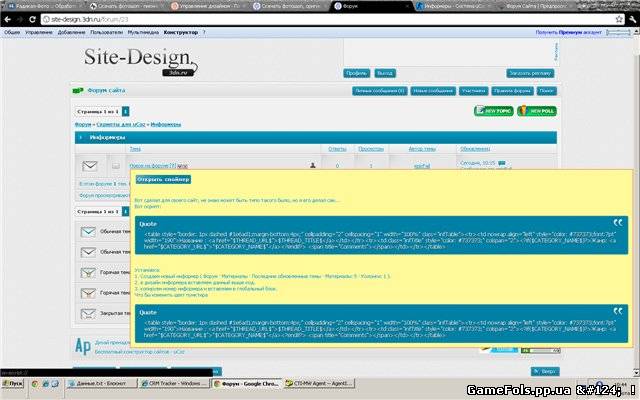The height and width of the screenshot is (400, 640).
Task: Open Новые сообщения button
Action: pos(433,91)
